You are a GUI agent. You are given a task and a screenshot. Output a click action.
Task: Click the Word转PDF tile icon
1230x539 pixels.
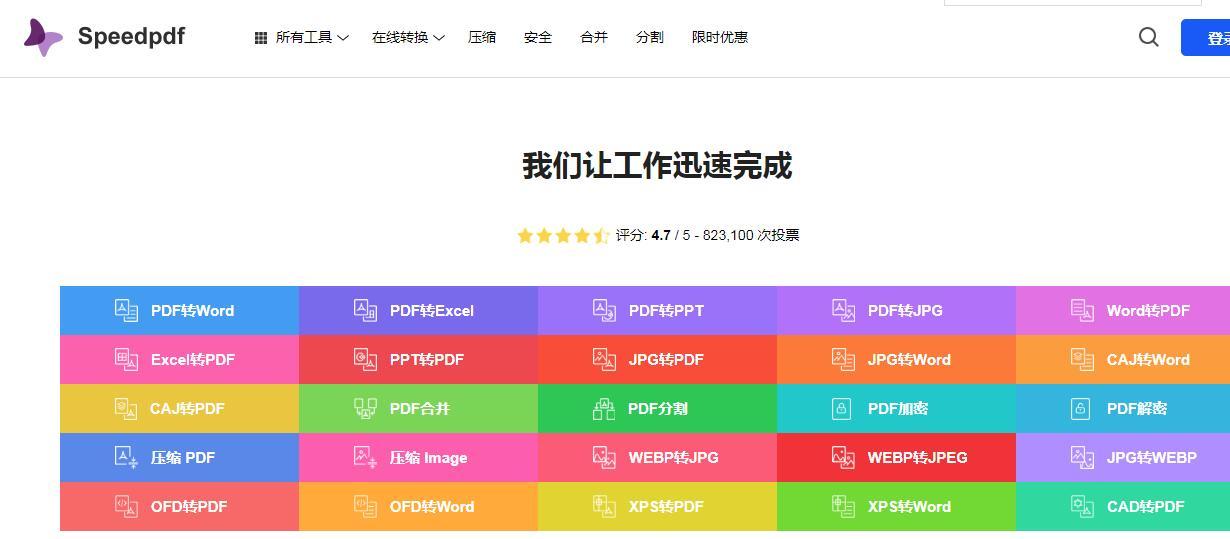1082,310
